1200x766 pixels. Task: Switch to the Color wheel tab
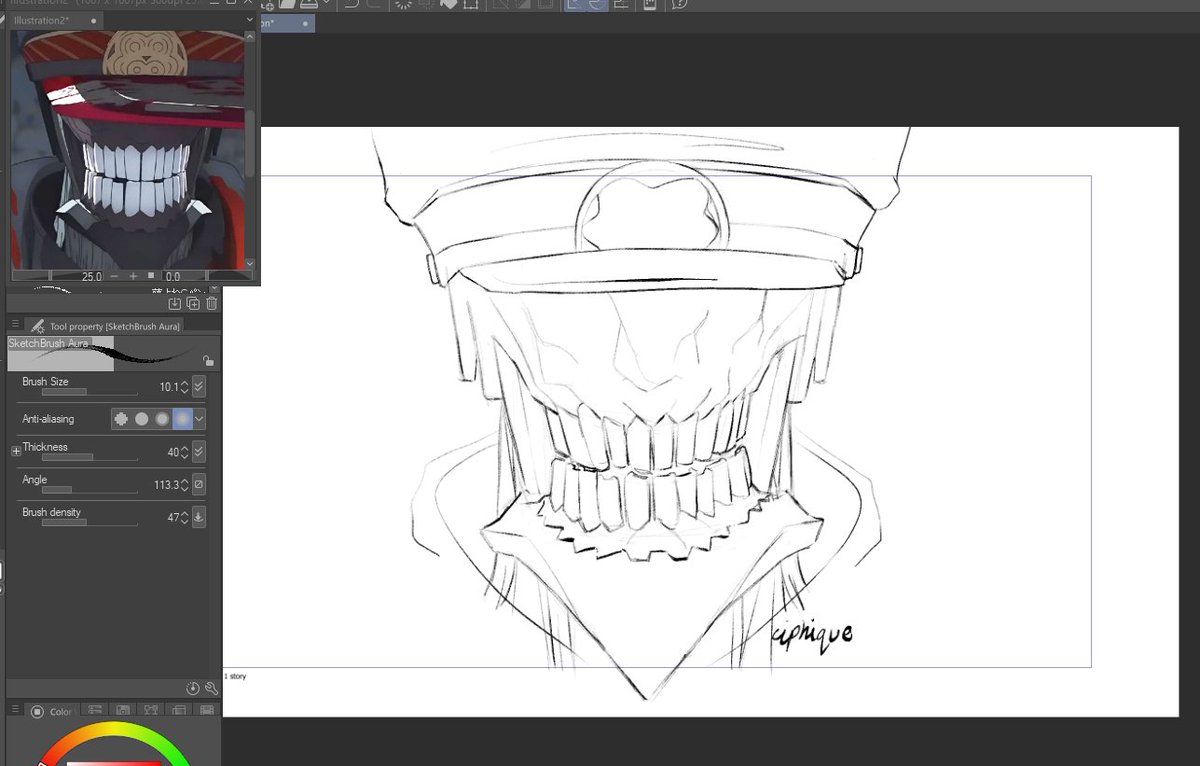[50, 711]
